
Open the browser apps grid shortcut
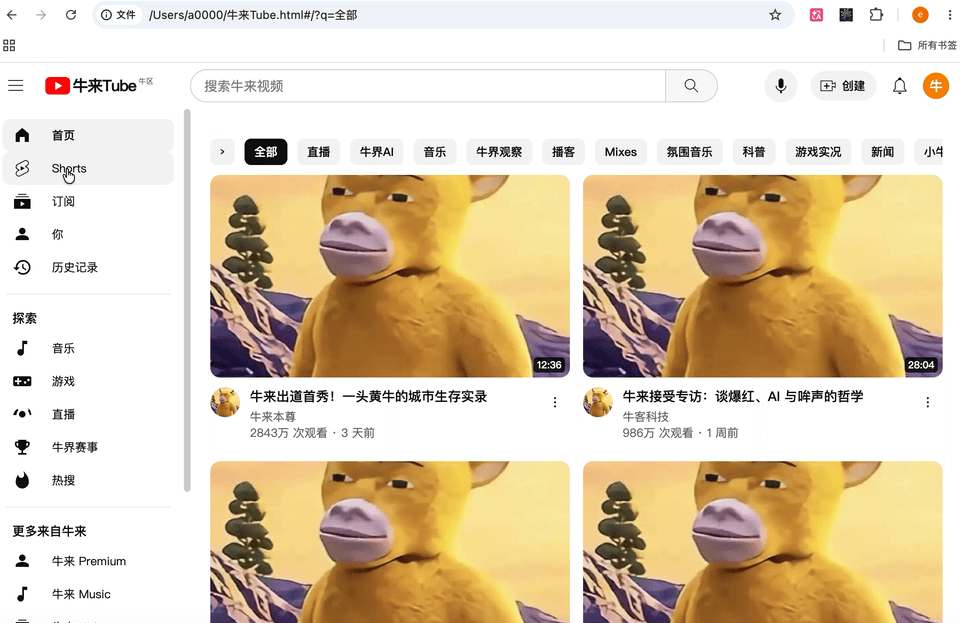tap(9, 45)
